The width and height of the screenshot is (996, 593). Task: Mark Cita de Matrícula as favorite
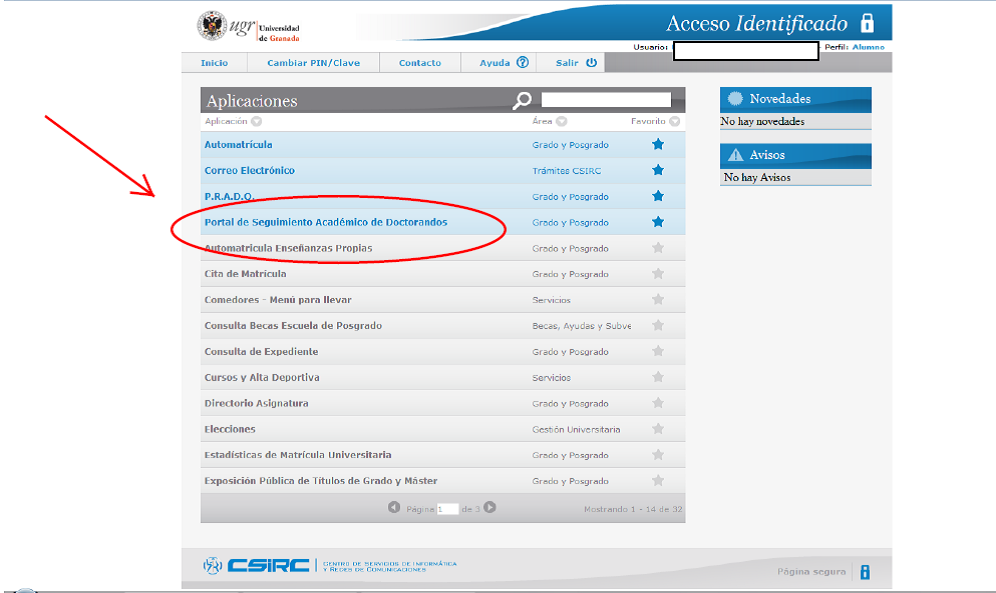tap(658, 274)
